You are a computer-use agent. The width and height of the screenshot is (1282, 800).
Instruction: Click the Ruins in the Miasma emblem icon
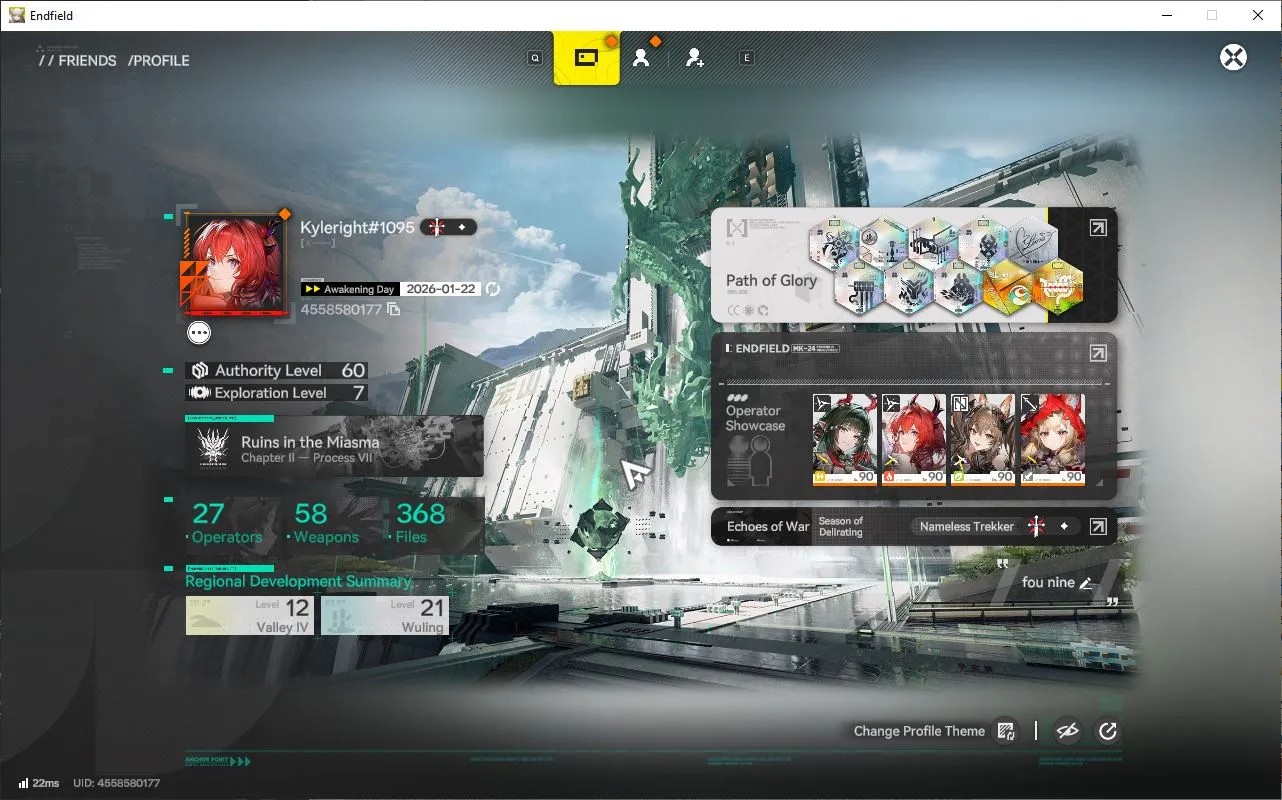(214, 446)
